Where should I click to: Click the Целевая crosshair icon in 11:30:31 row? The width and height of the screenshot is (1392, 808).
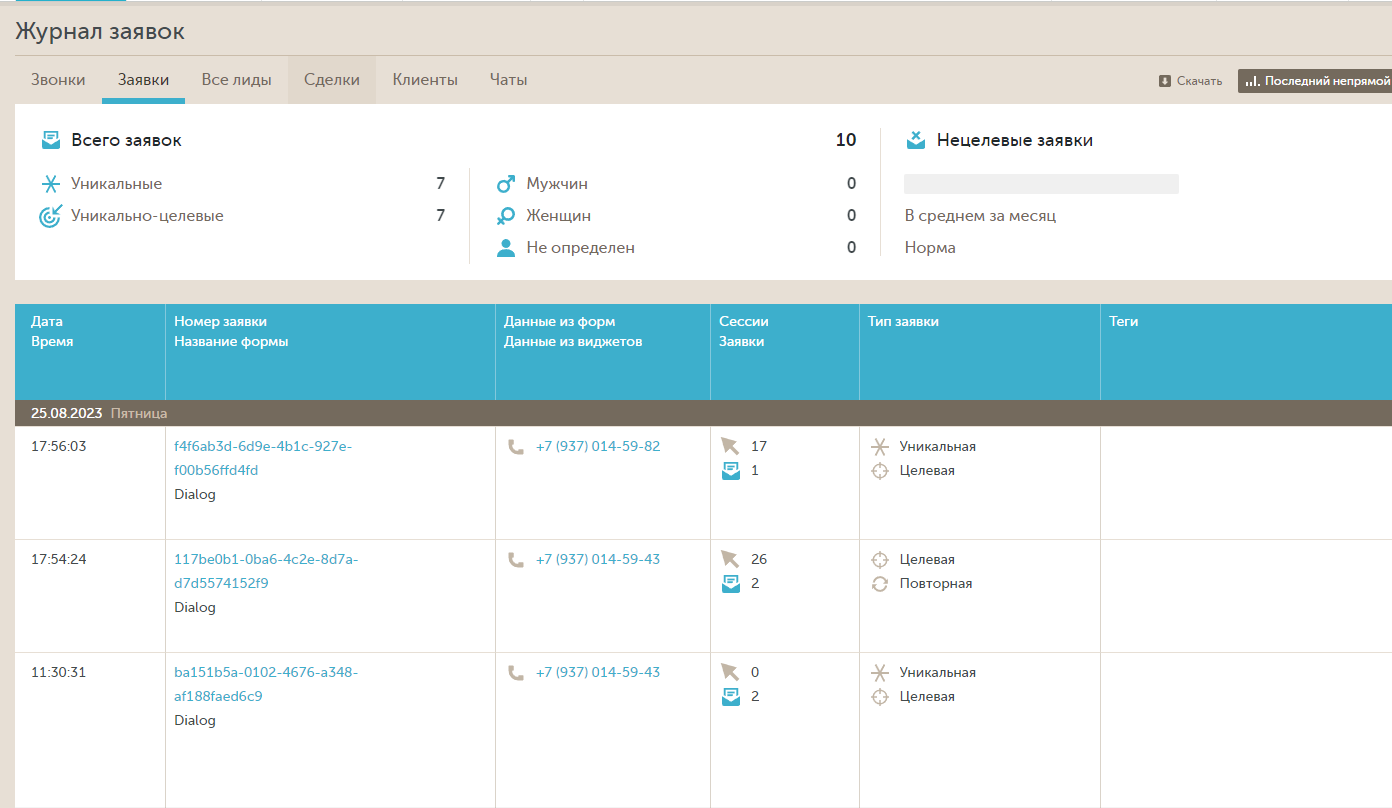(880, 697)
